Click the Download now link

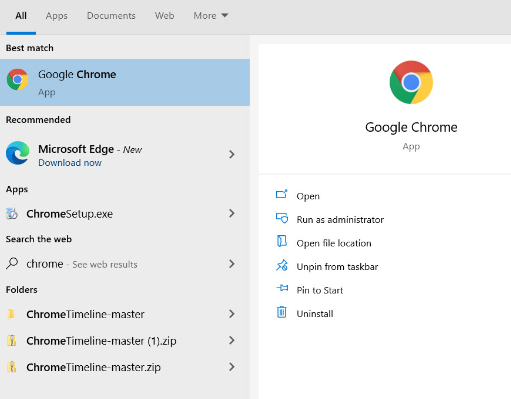pyautogui.click(x=70, y=163)
